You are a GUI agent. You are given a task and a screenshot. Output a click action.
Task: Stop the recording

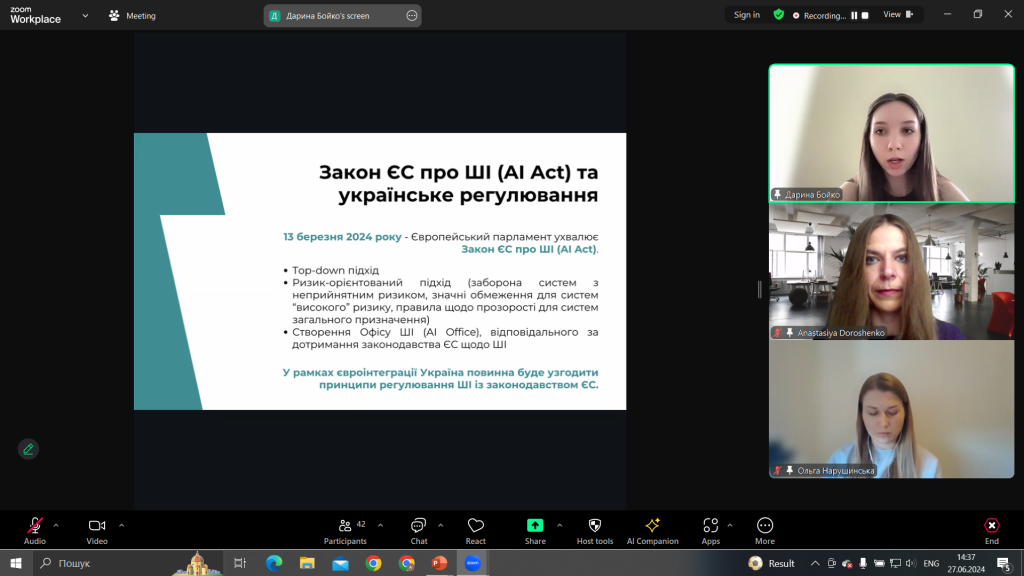[865, 15]
